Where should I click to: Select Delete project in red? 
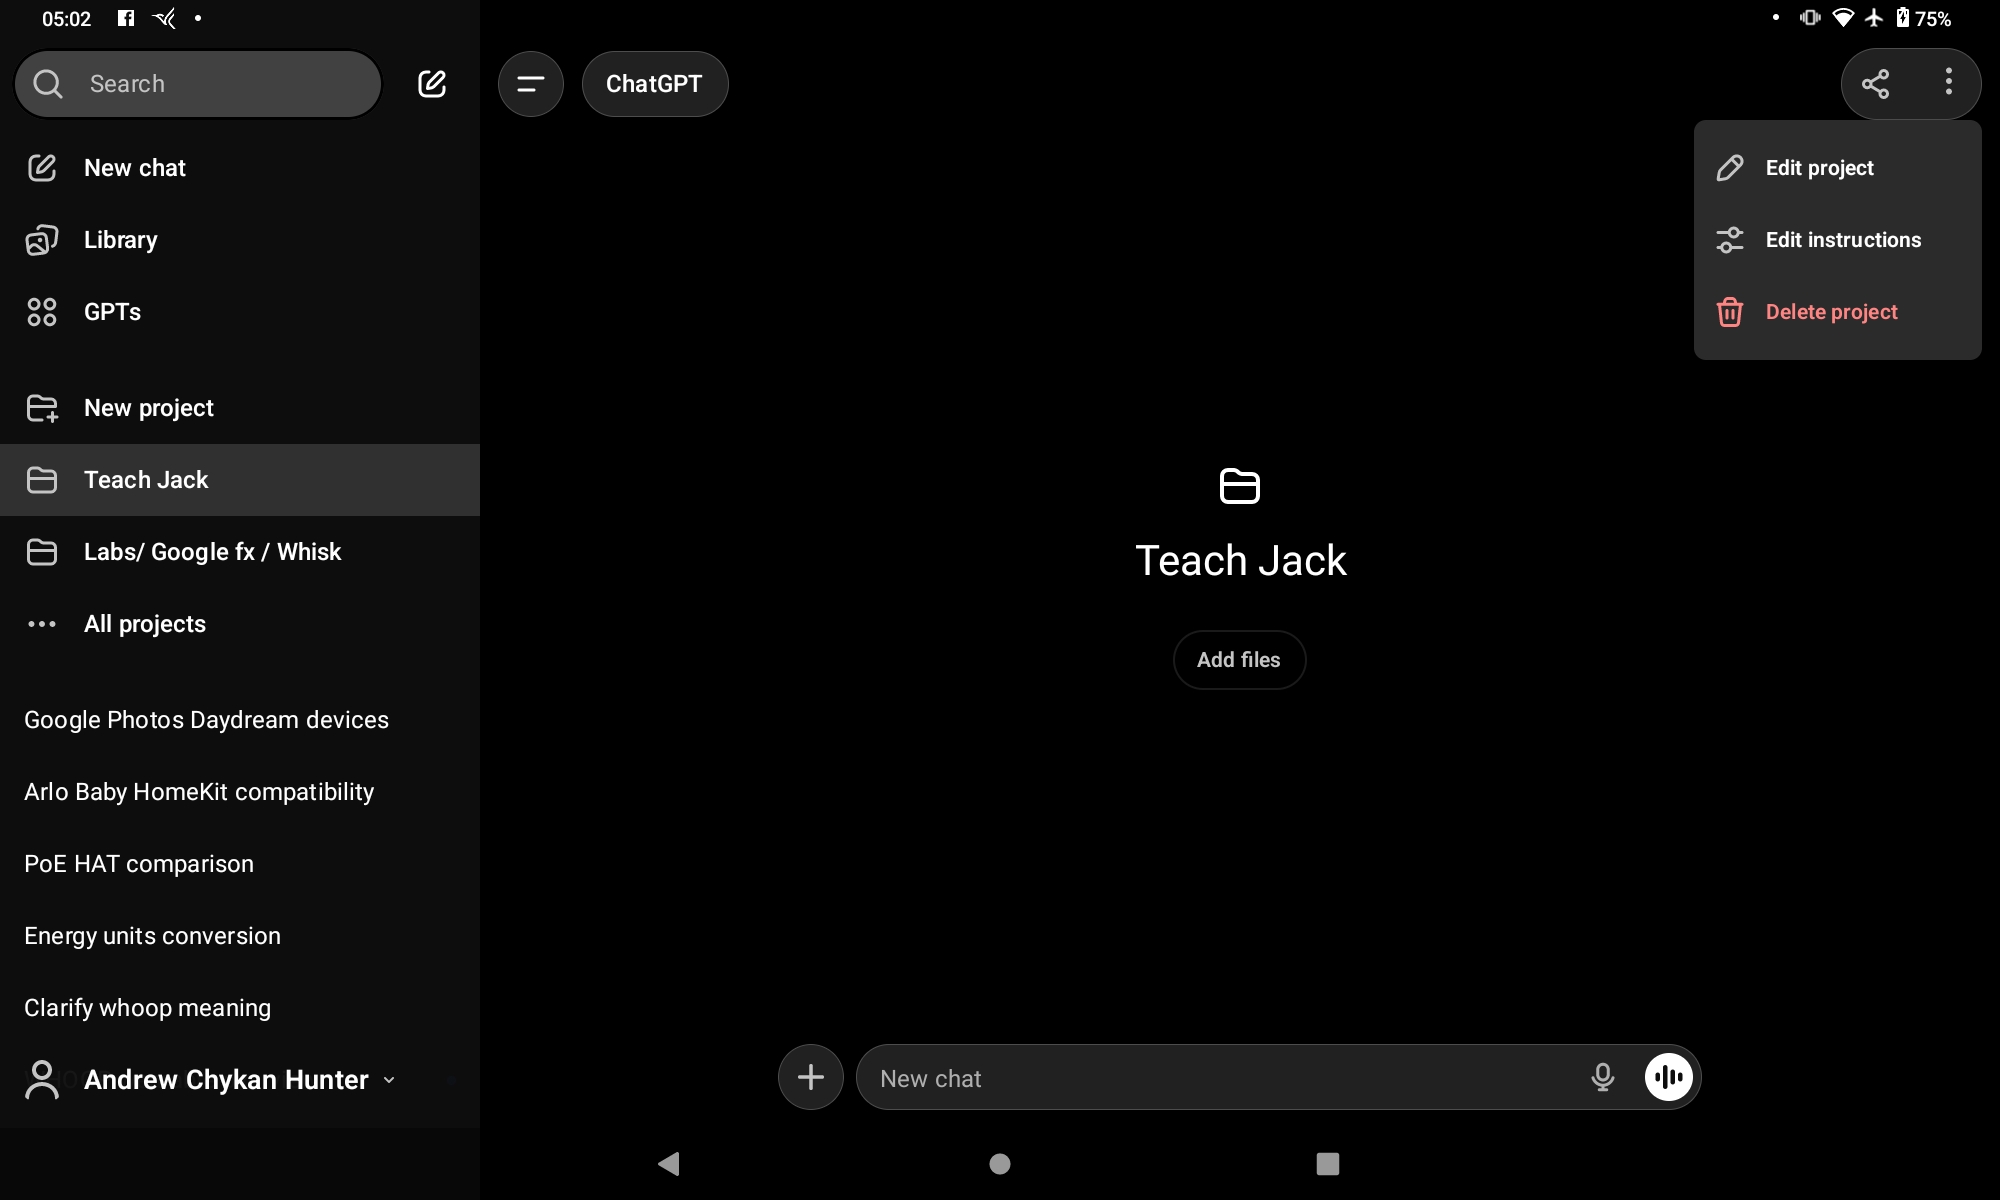pos(1830,312)
